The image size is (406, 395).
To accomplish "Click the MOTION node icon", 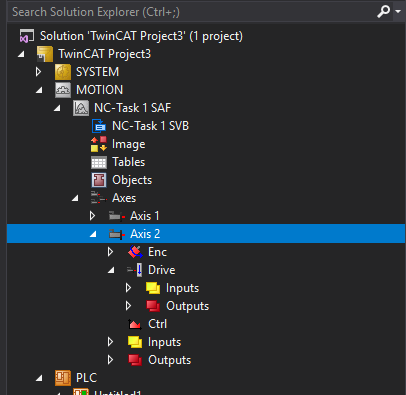I will [x=63, y=90].
